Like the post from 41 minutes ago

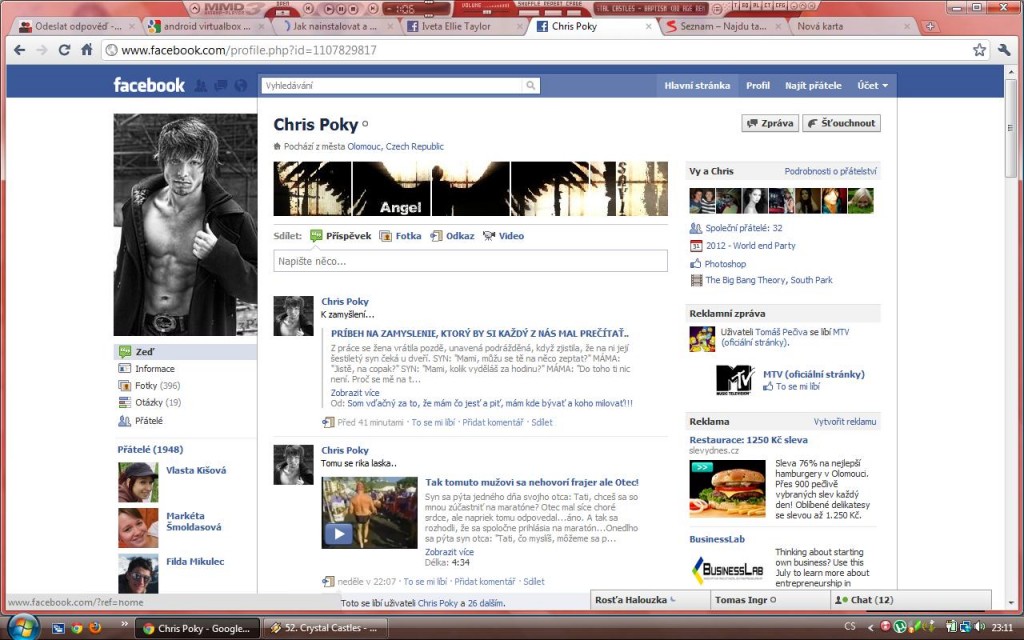pyautogui.click(x=433, y=423)
